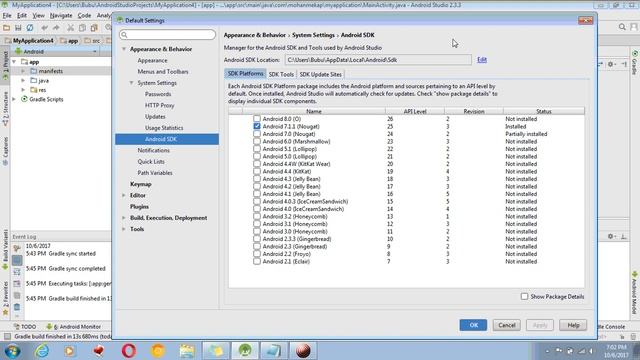Click the trash clear icon in Event Log
Viewport: 640px width, 360px height.
17,307
